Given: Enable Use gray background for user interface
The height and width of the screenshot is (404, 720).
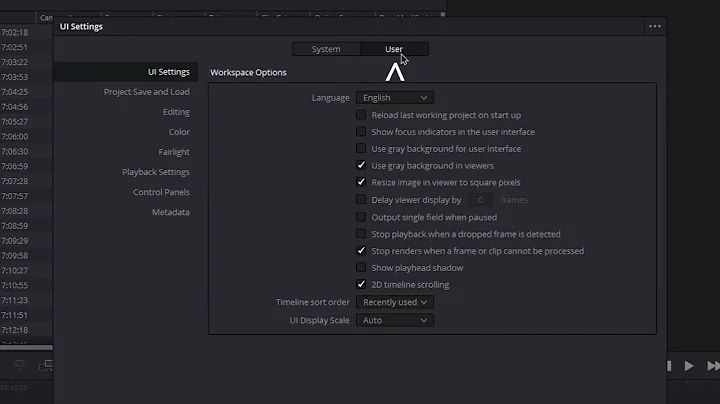Looking at the screenshot, I should [x=361, y=148].
